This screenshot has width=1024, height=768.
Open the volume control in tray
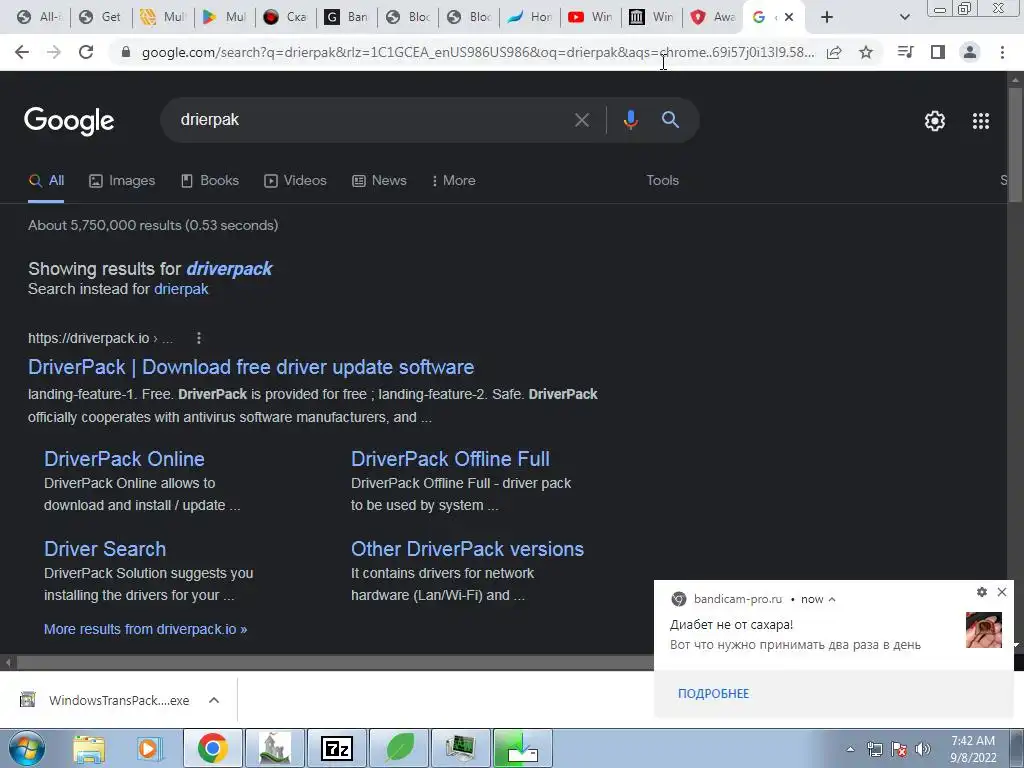923,749
